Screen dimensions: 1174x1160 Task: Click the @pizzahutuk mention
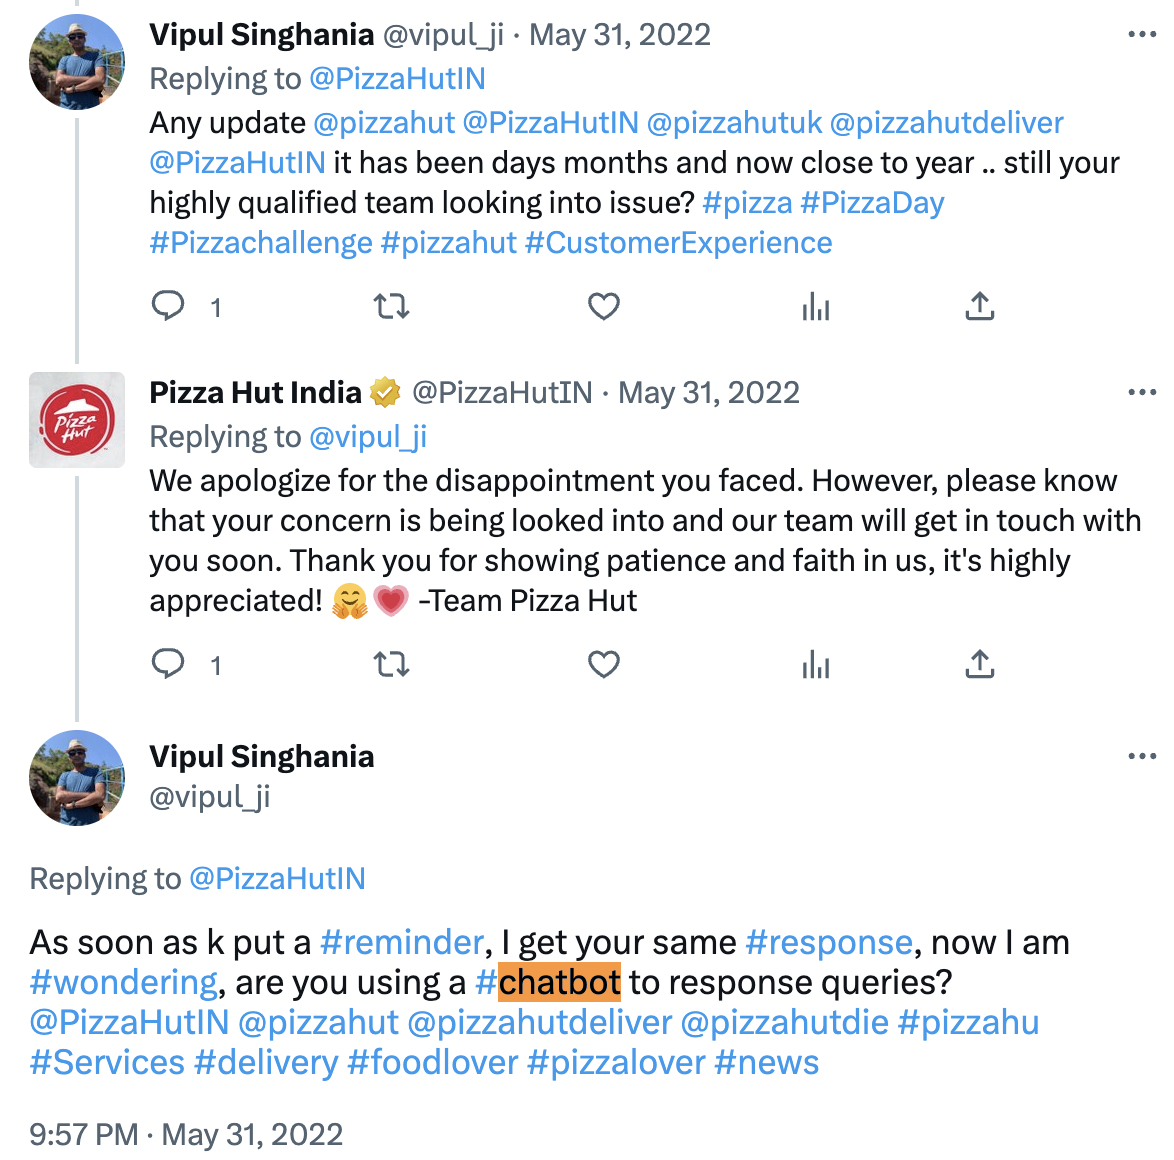coord(734,123)
